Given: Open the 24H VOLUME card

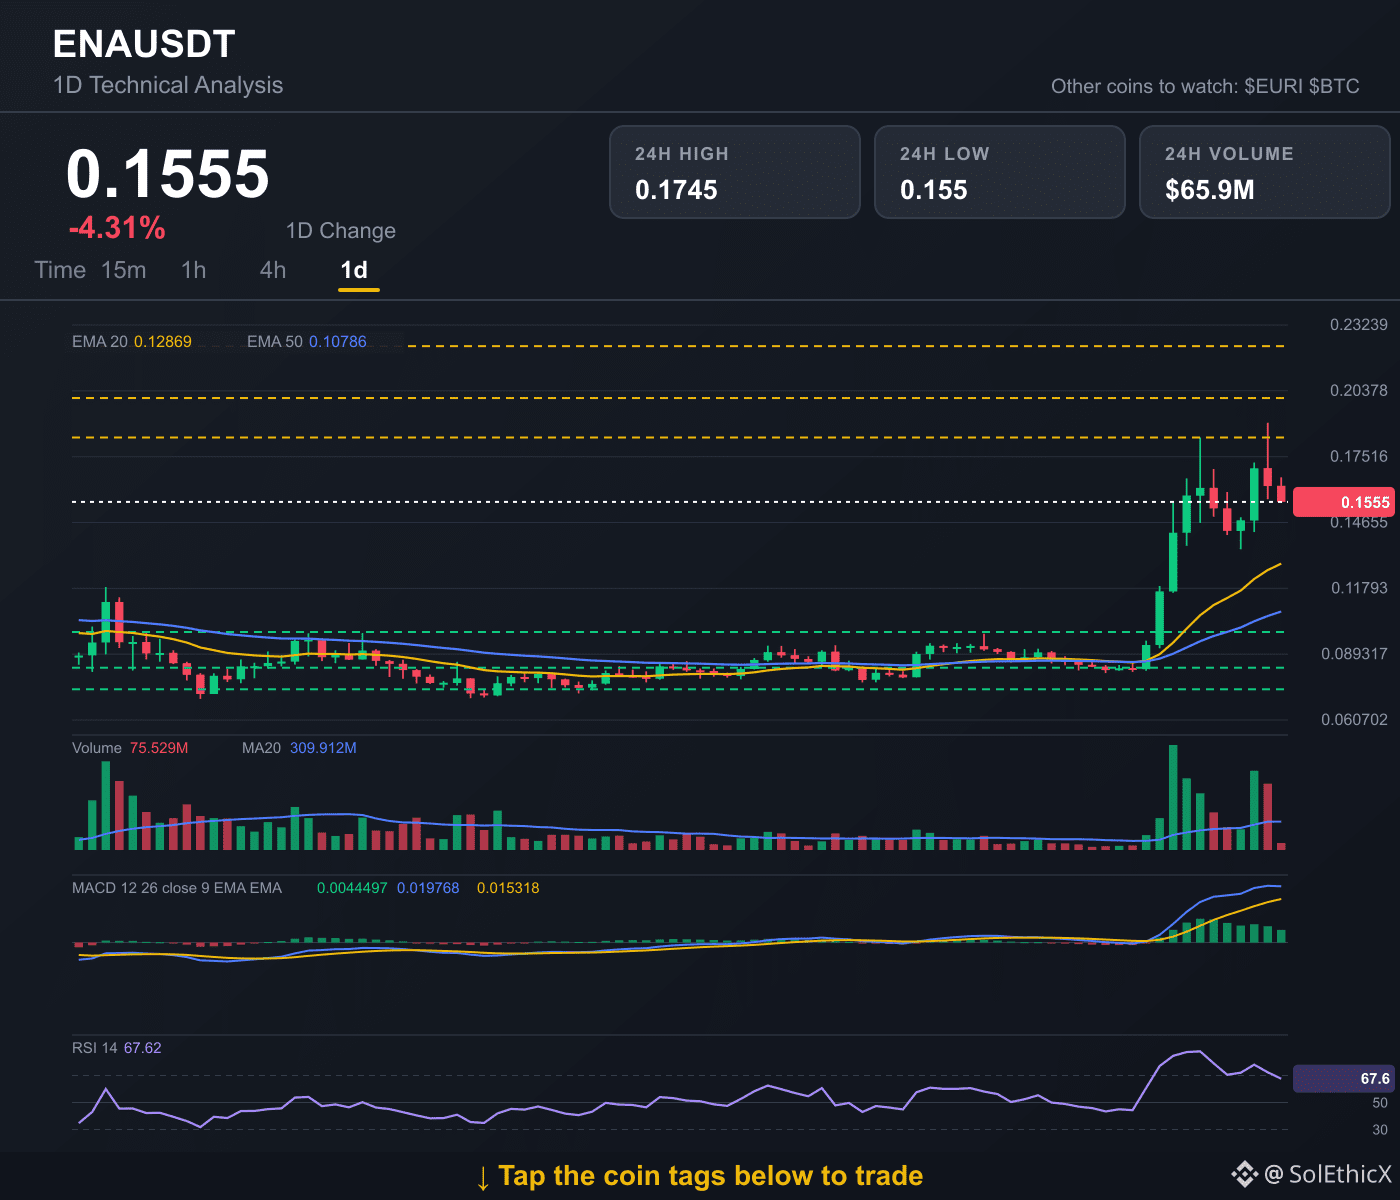Looking at the screenshot, I should pos(1265,172).
